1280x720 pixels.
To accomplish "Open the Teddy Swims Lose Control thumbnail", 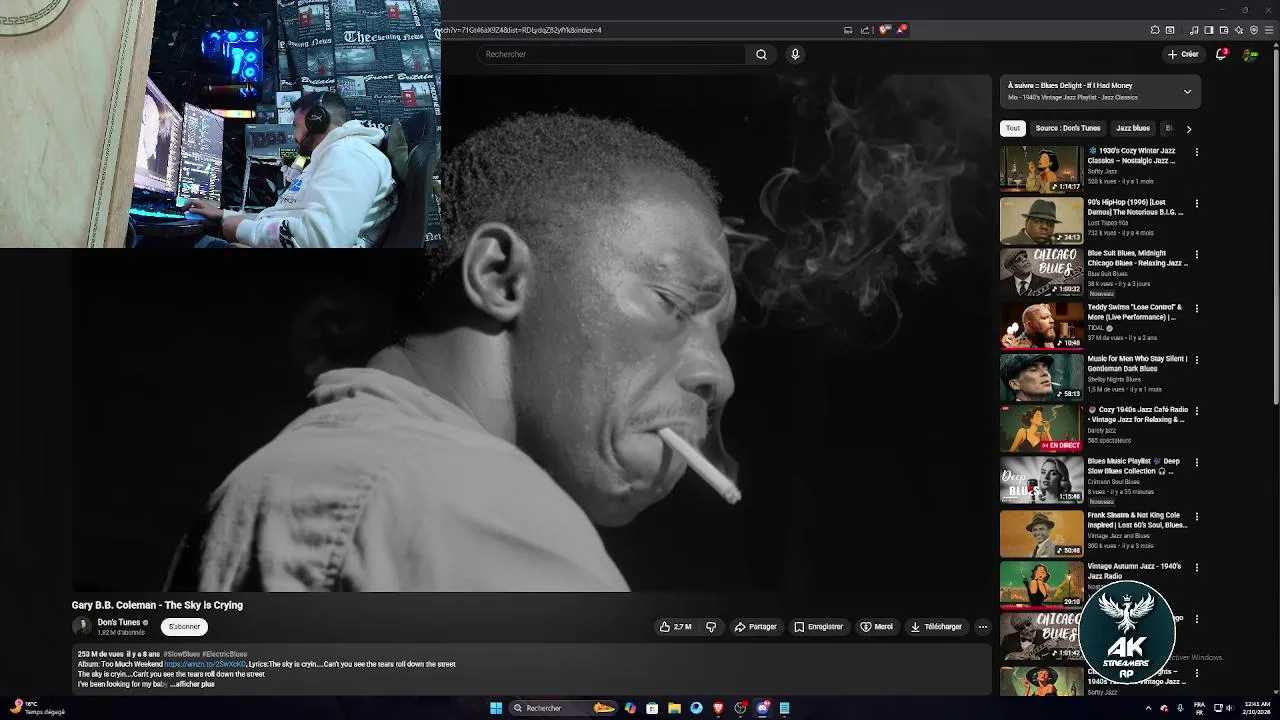I will coord(1041,325).
